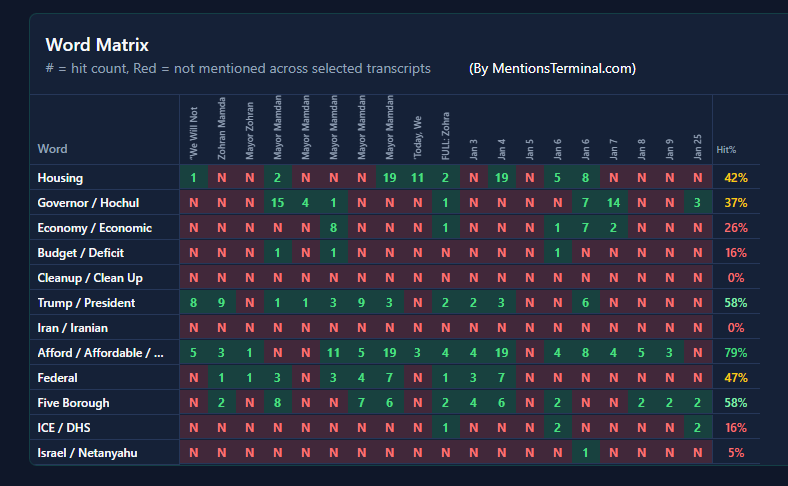Click the 0% hit rate for Cleanup row
This screenshot has height=486, width=788.
coord(736,278)
